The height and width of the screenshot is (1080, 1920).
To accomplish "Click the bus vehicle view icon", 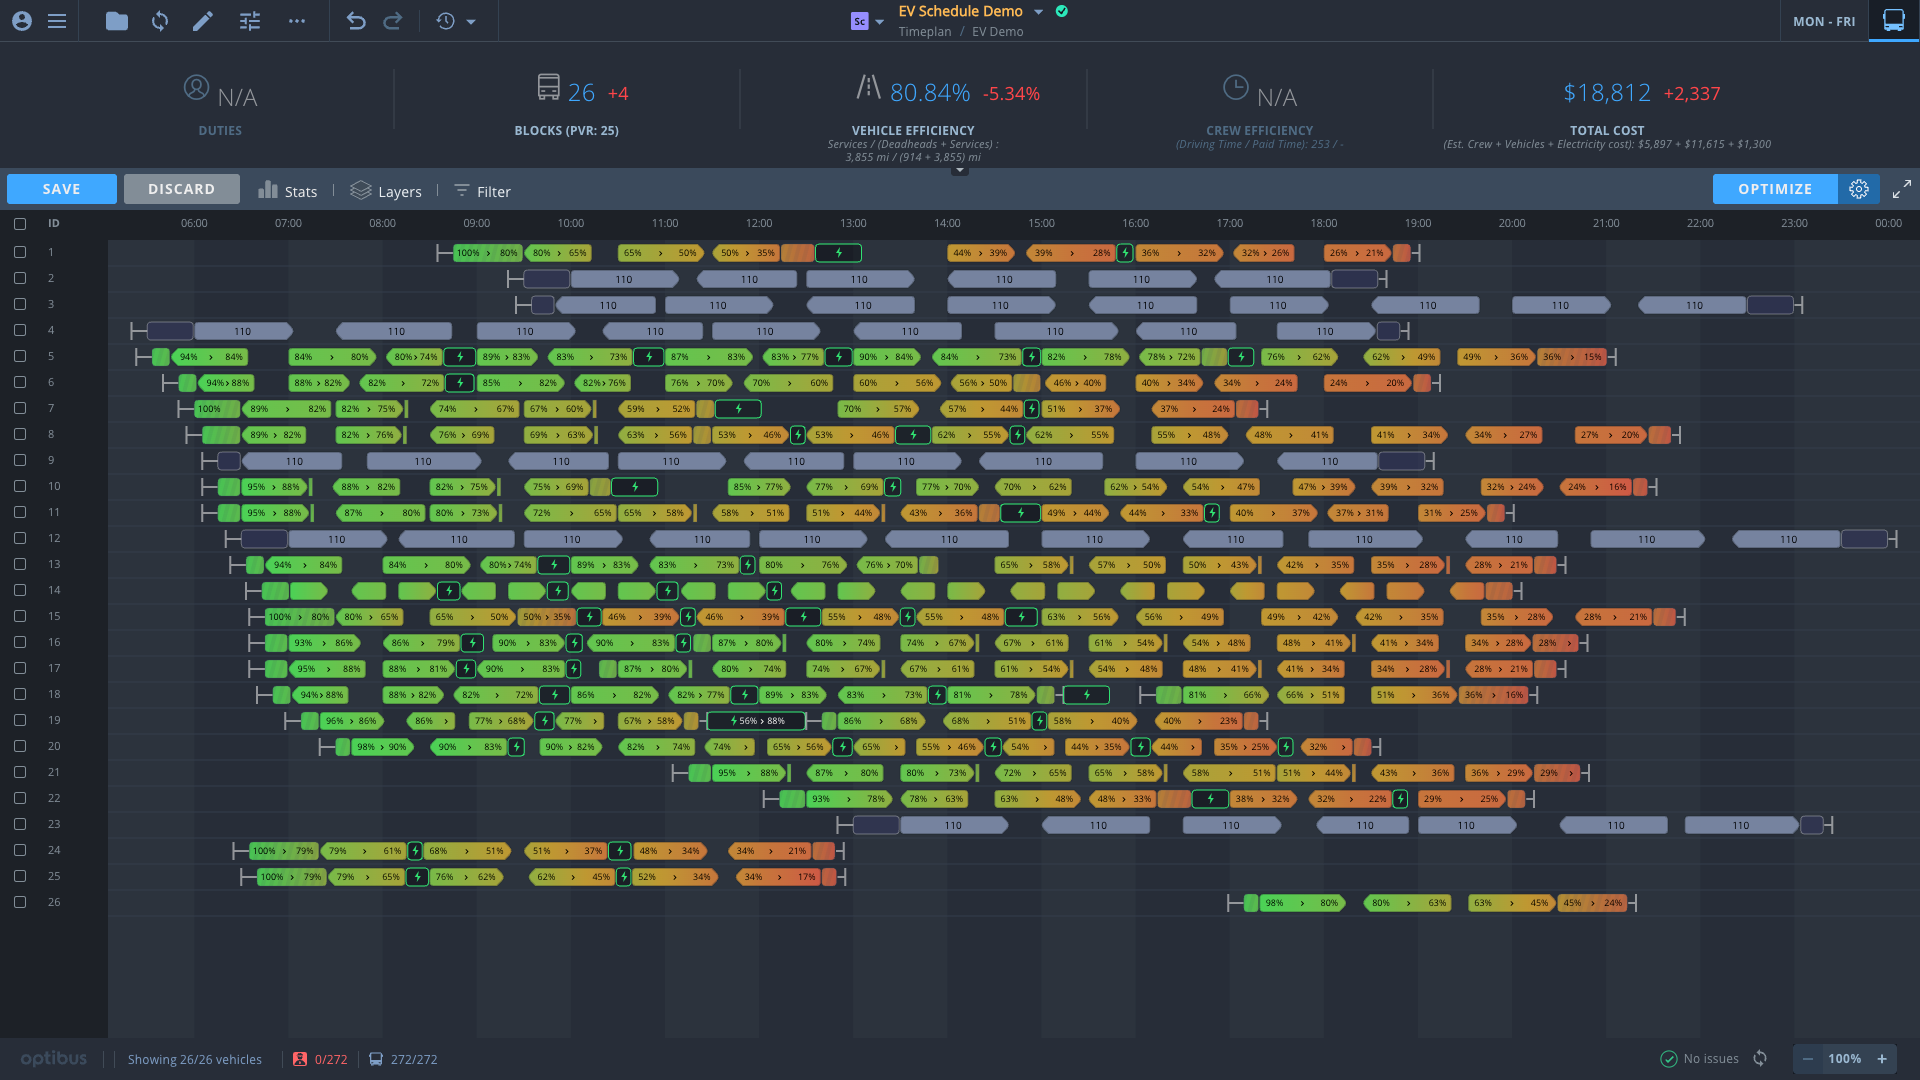I will (1894, 21).
